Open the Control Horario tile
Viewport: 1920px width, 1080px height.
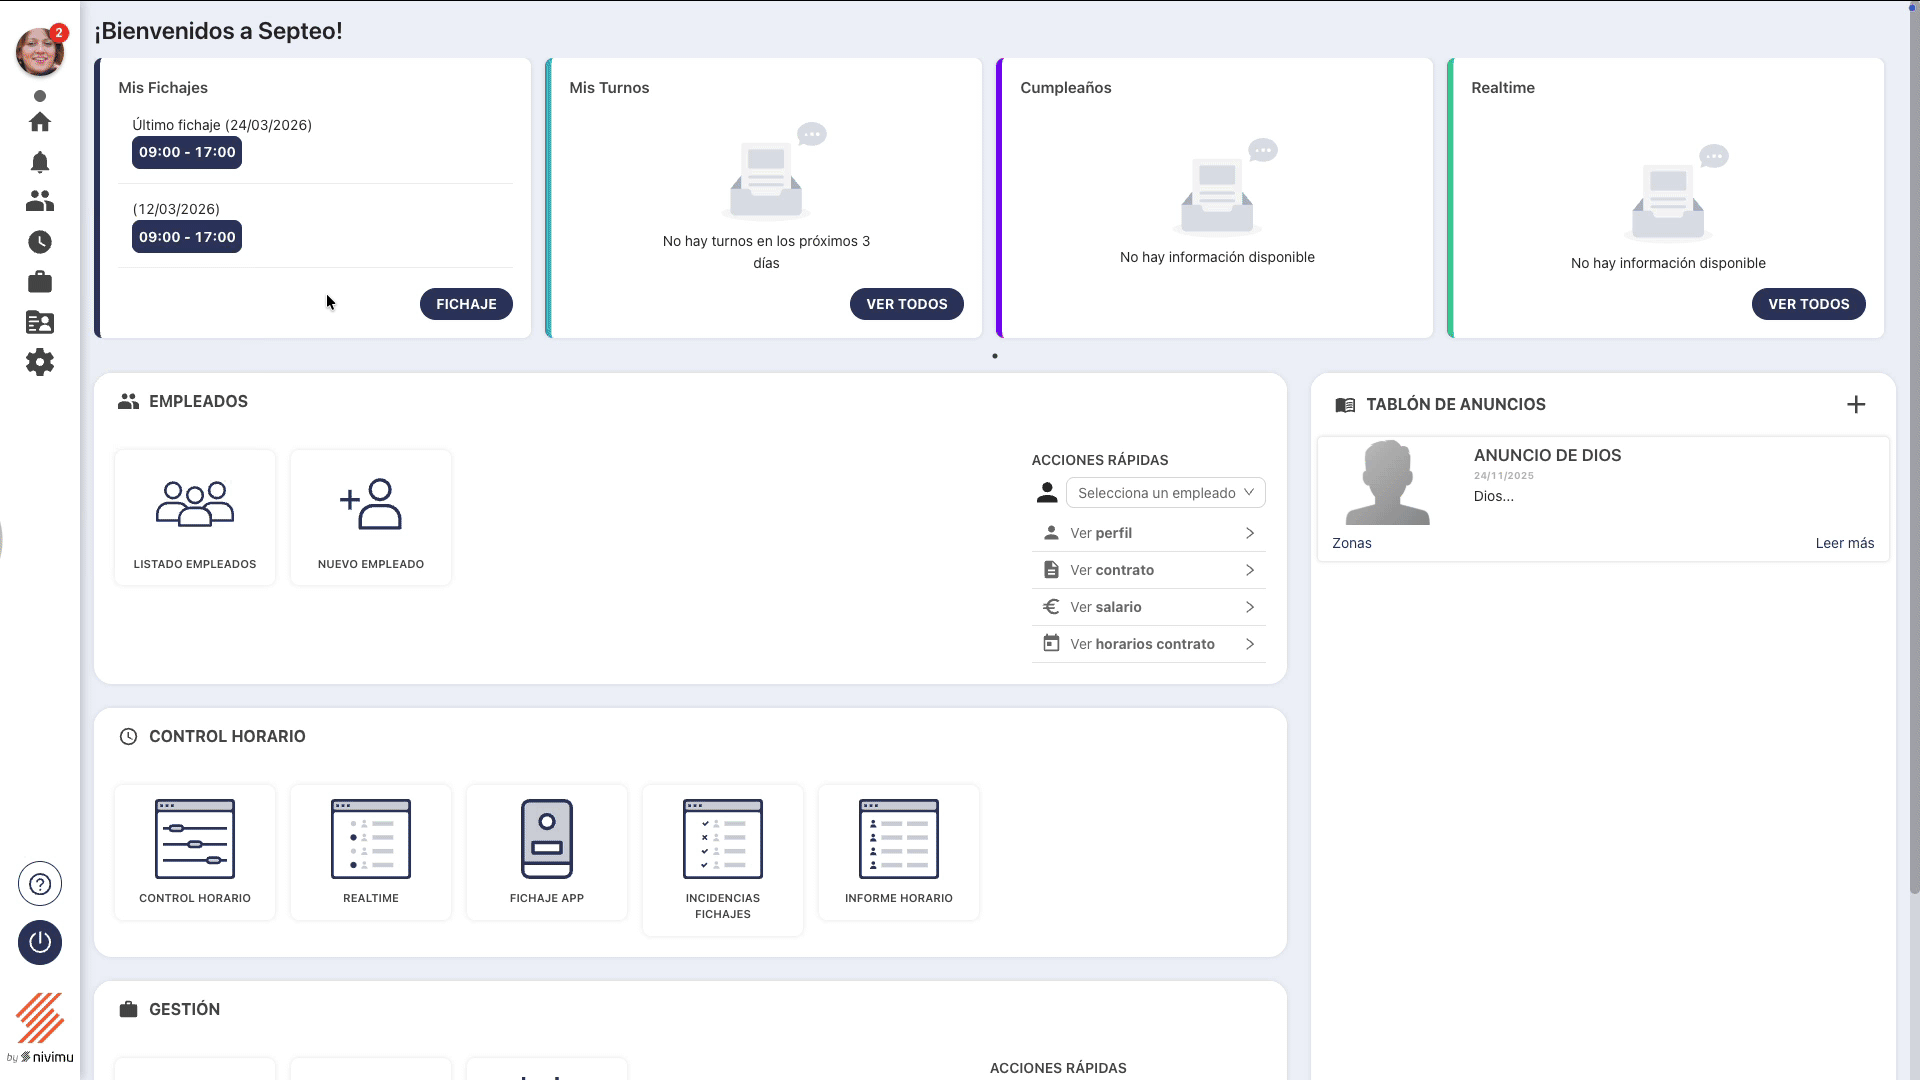tap(195, 852)
